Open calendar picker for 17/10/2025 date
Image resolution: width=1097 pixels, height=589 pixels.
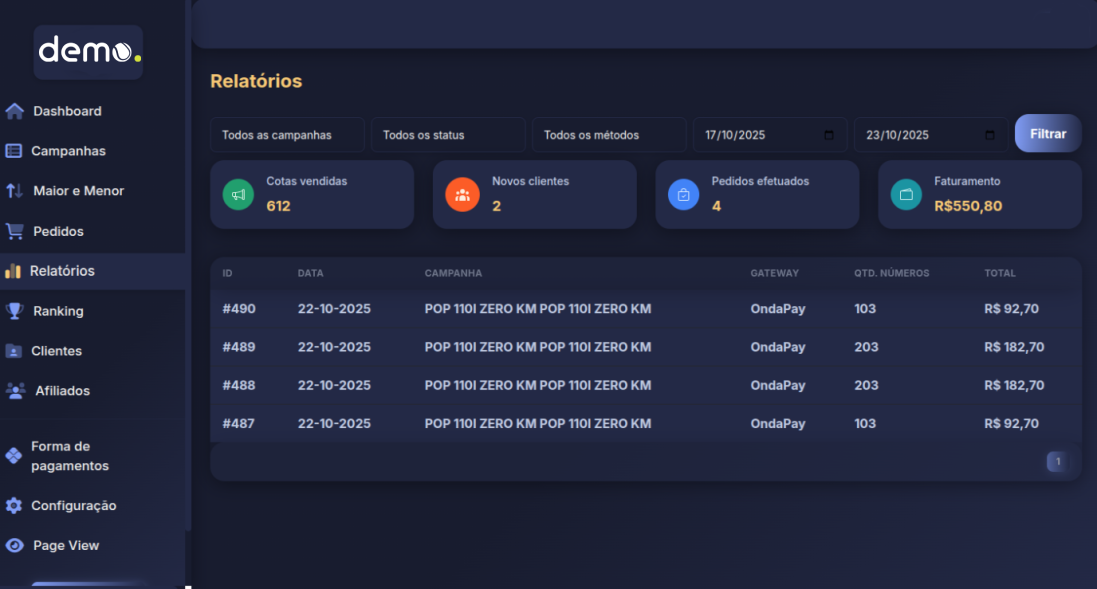829,135
